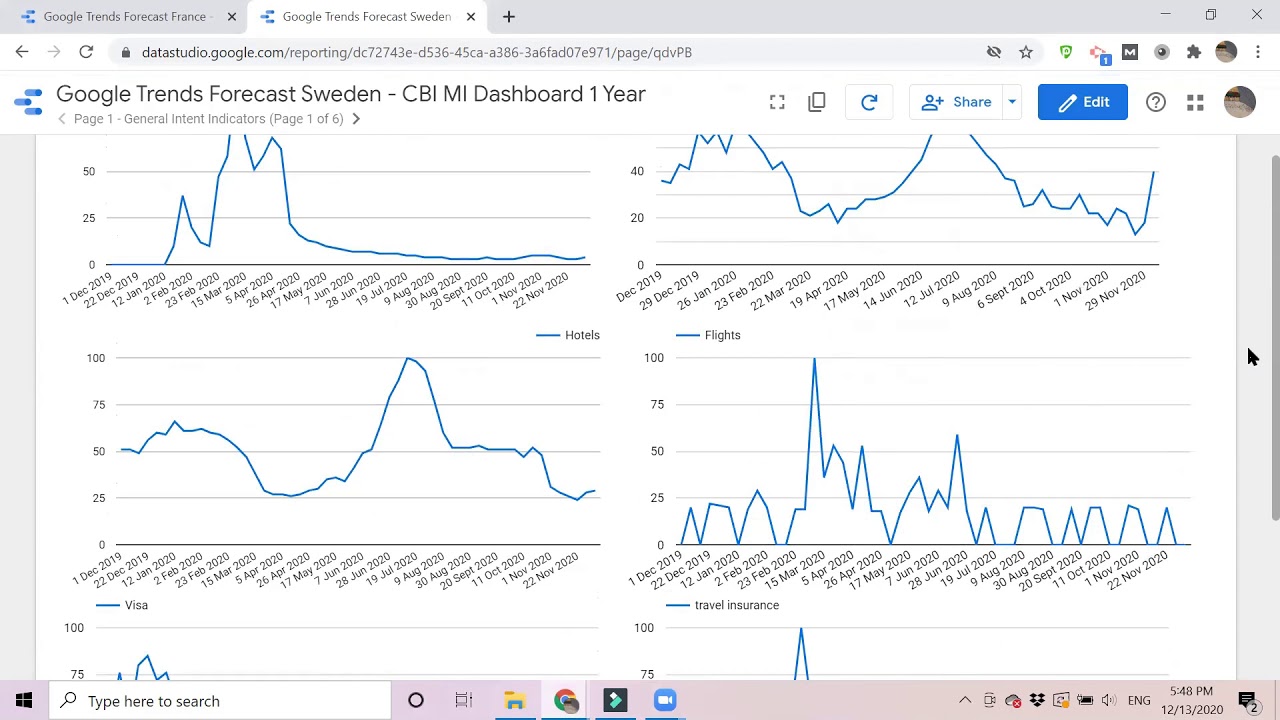Screen dimensions: 1280x720
Task: Open the Chrome profile avatar
Action: [x=1226, y=52]
